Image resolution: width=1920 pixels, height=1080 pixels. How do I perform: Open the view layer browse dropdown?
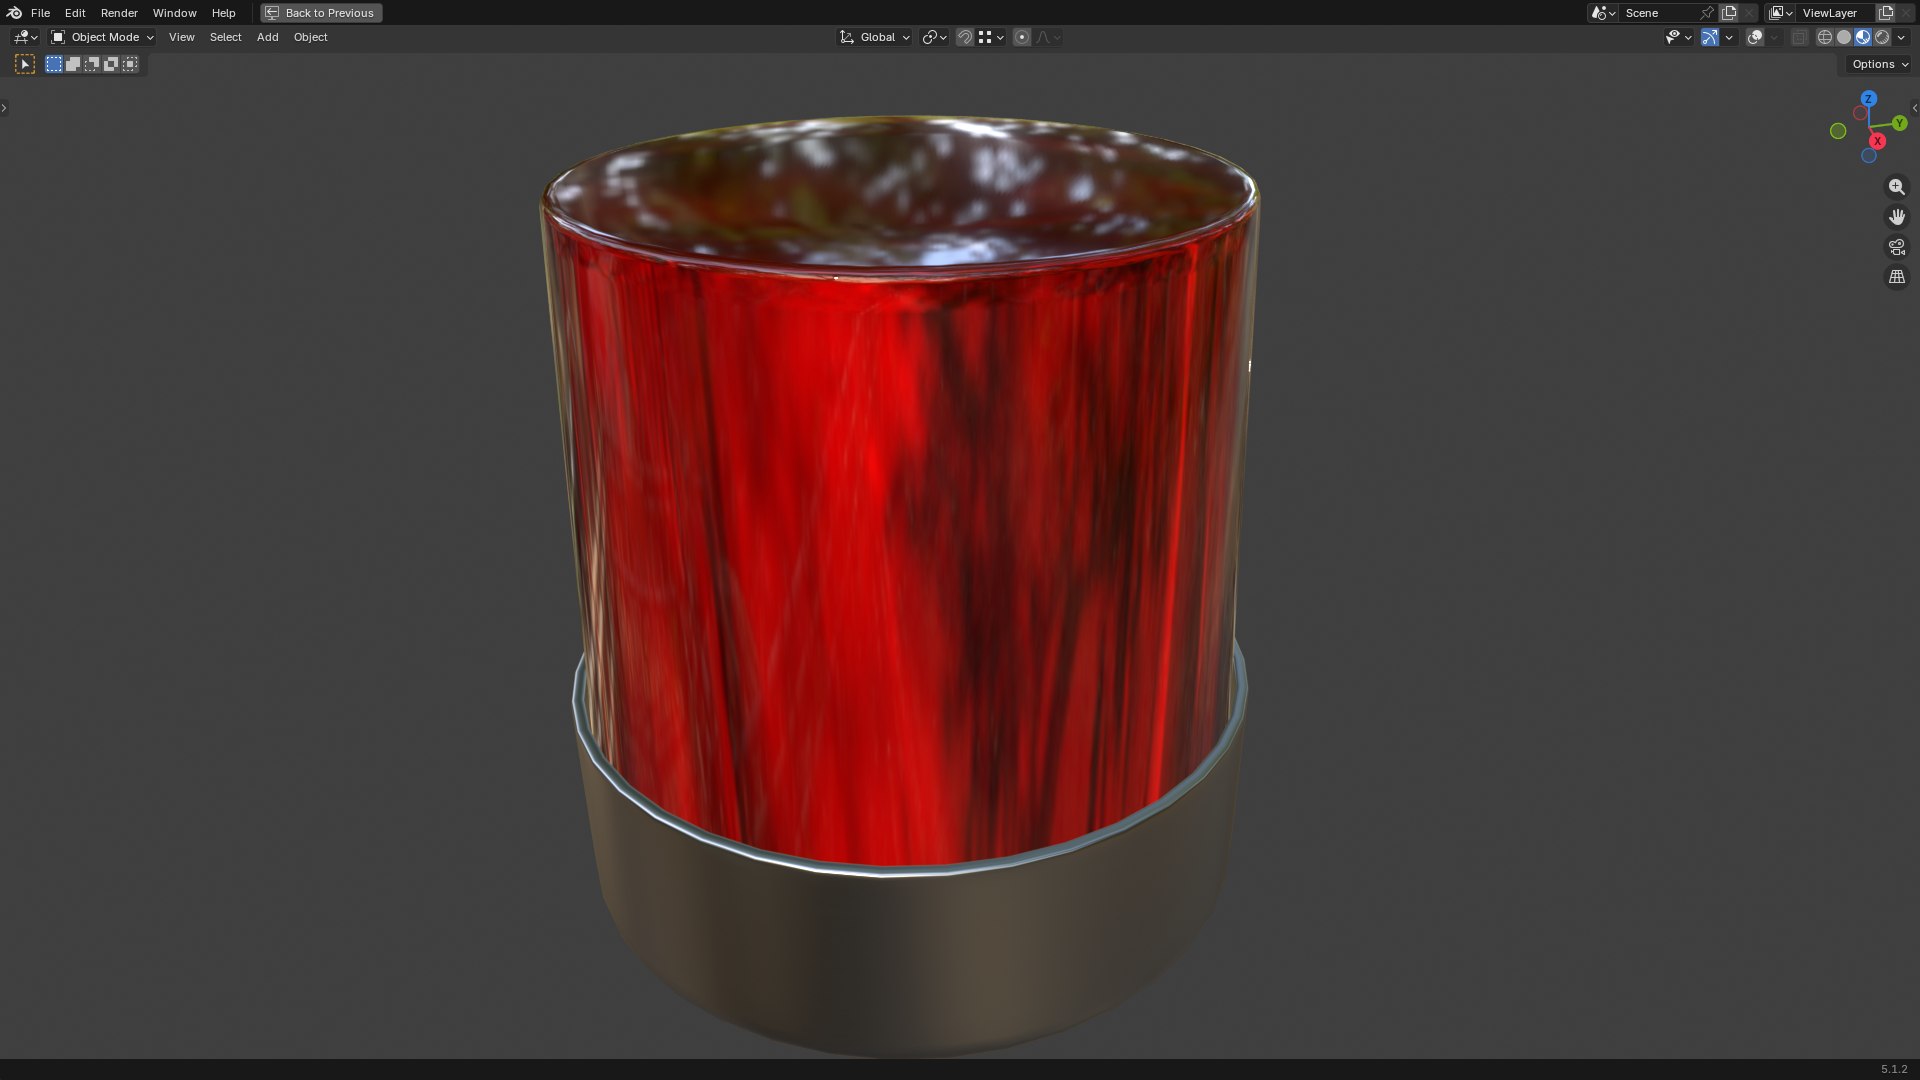point(1781,13)
